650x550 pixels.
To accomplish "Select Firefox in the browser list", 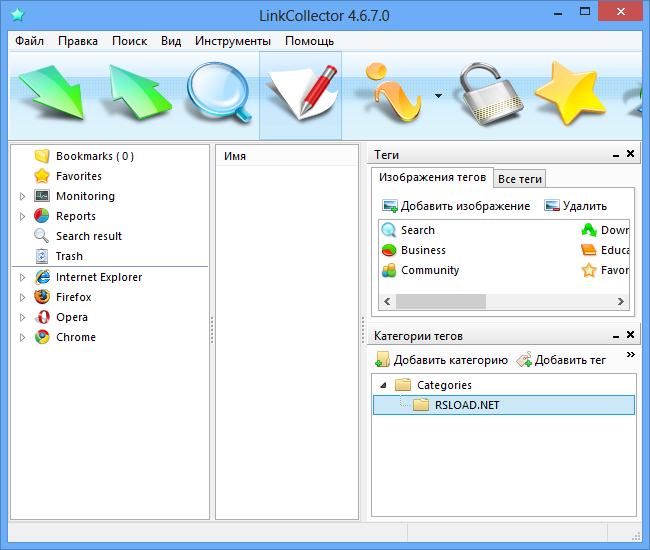I will pyautogui.click(x=63, y=297).
